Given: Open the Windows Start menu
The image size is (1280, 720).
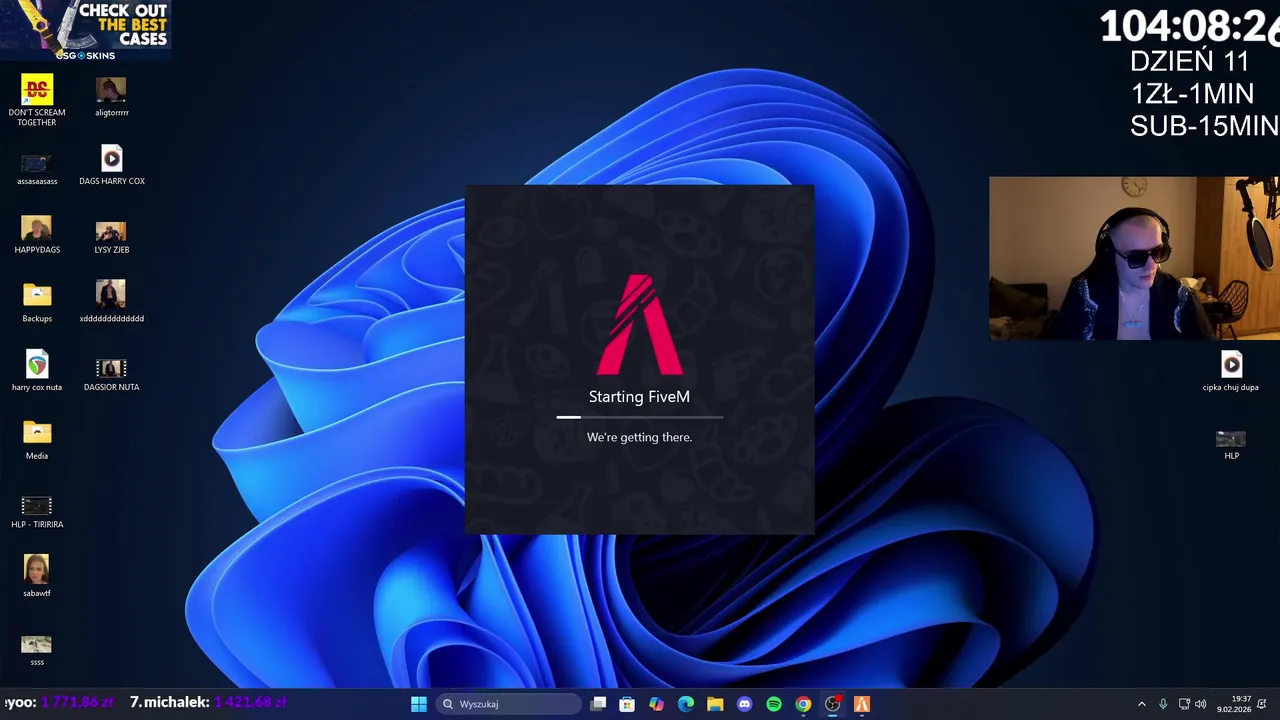Looking at the screenshot, I should (x=419, y=704).
